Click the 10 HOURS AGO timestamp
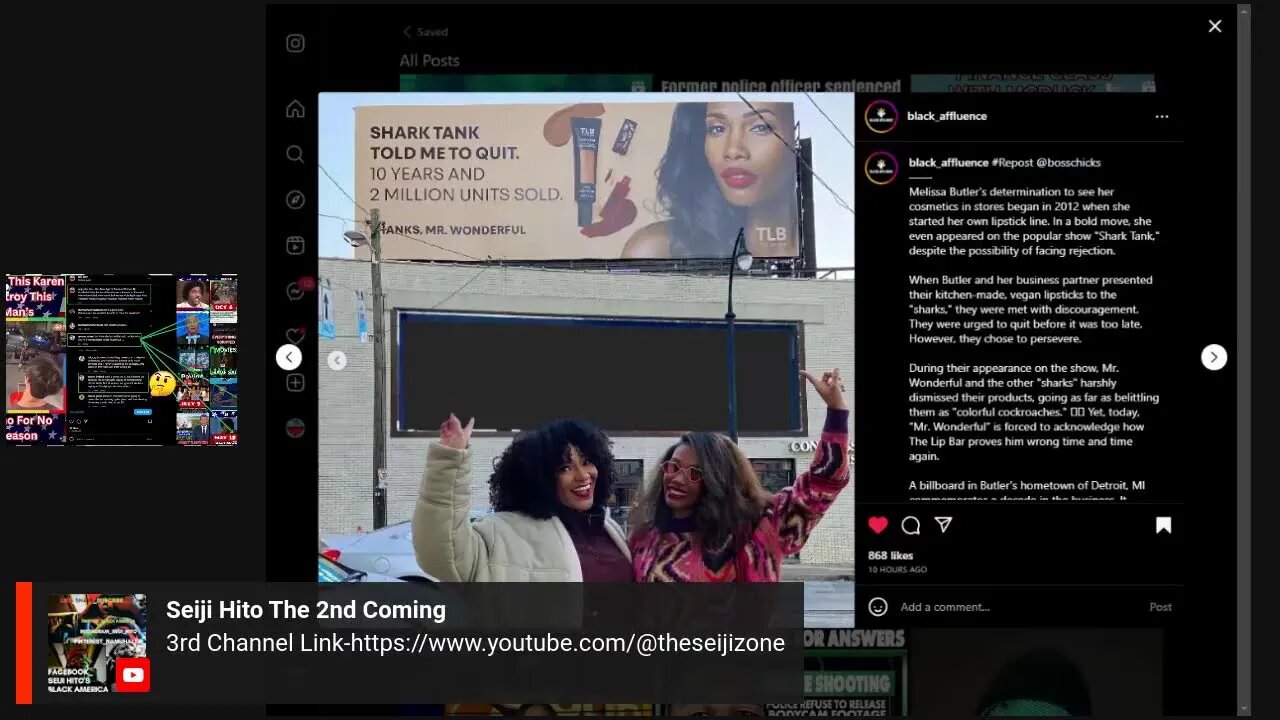The image size is (1280, 720). coord(897,570)
